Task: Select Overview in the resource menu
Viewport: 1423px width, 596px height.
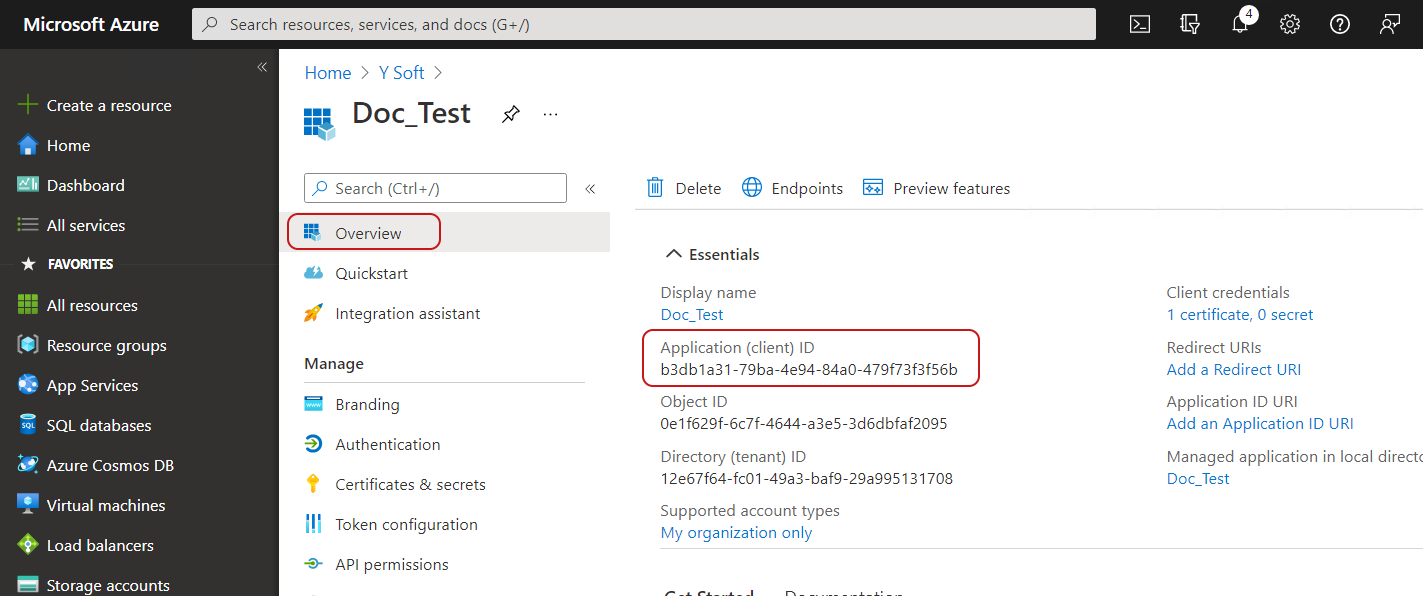Action: click(x=367, y=233)
